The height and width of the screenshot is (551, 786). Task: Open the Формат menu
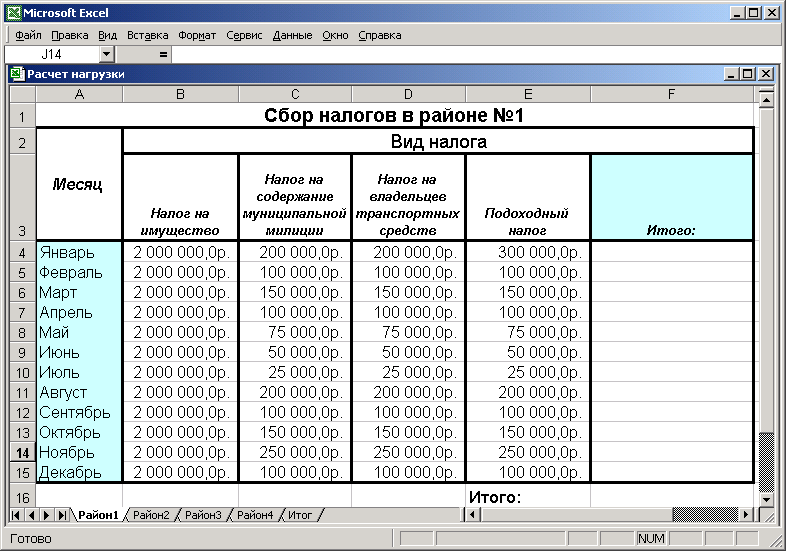coord(197,35)
